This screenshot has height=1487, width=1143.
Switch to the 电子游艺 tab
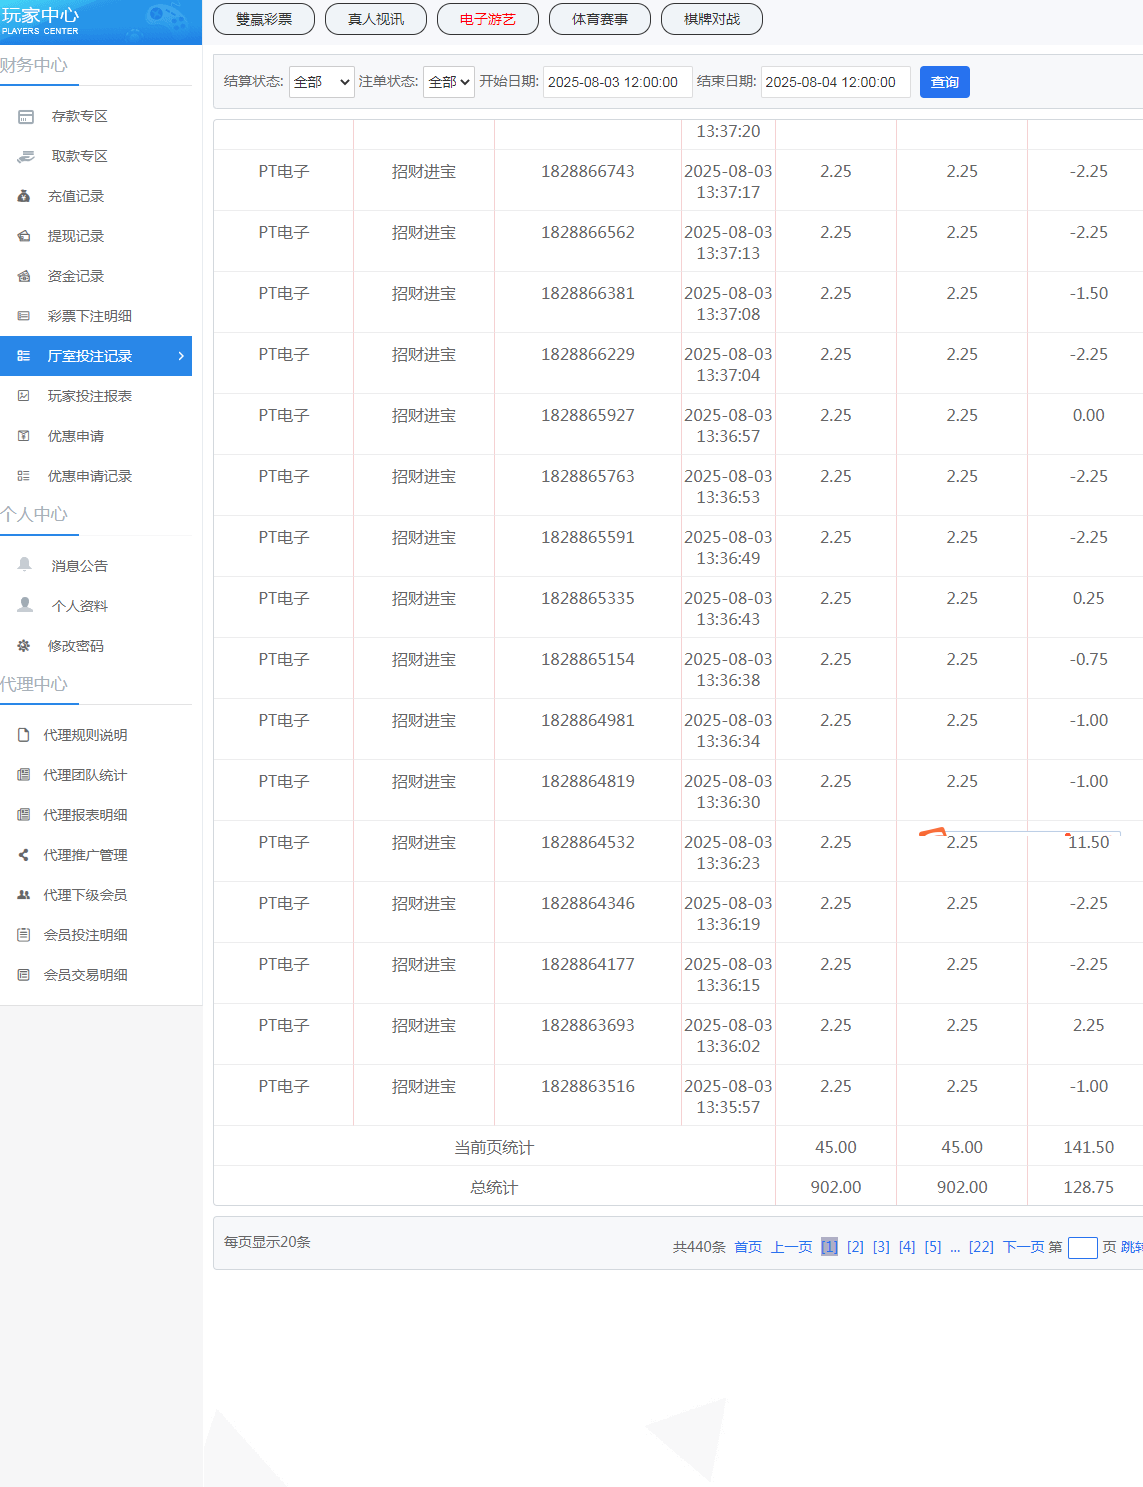click(x=487, y=19)
